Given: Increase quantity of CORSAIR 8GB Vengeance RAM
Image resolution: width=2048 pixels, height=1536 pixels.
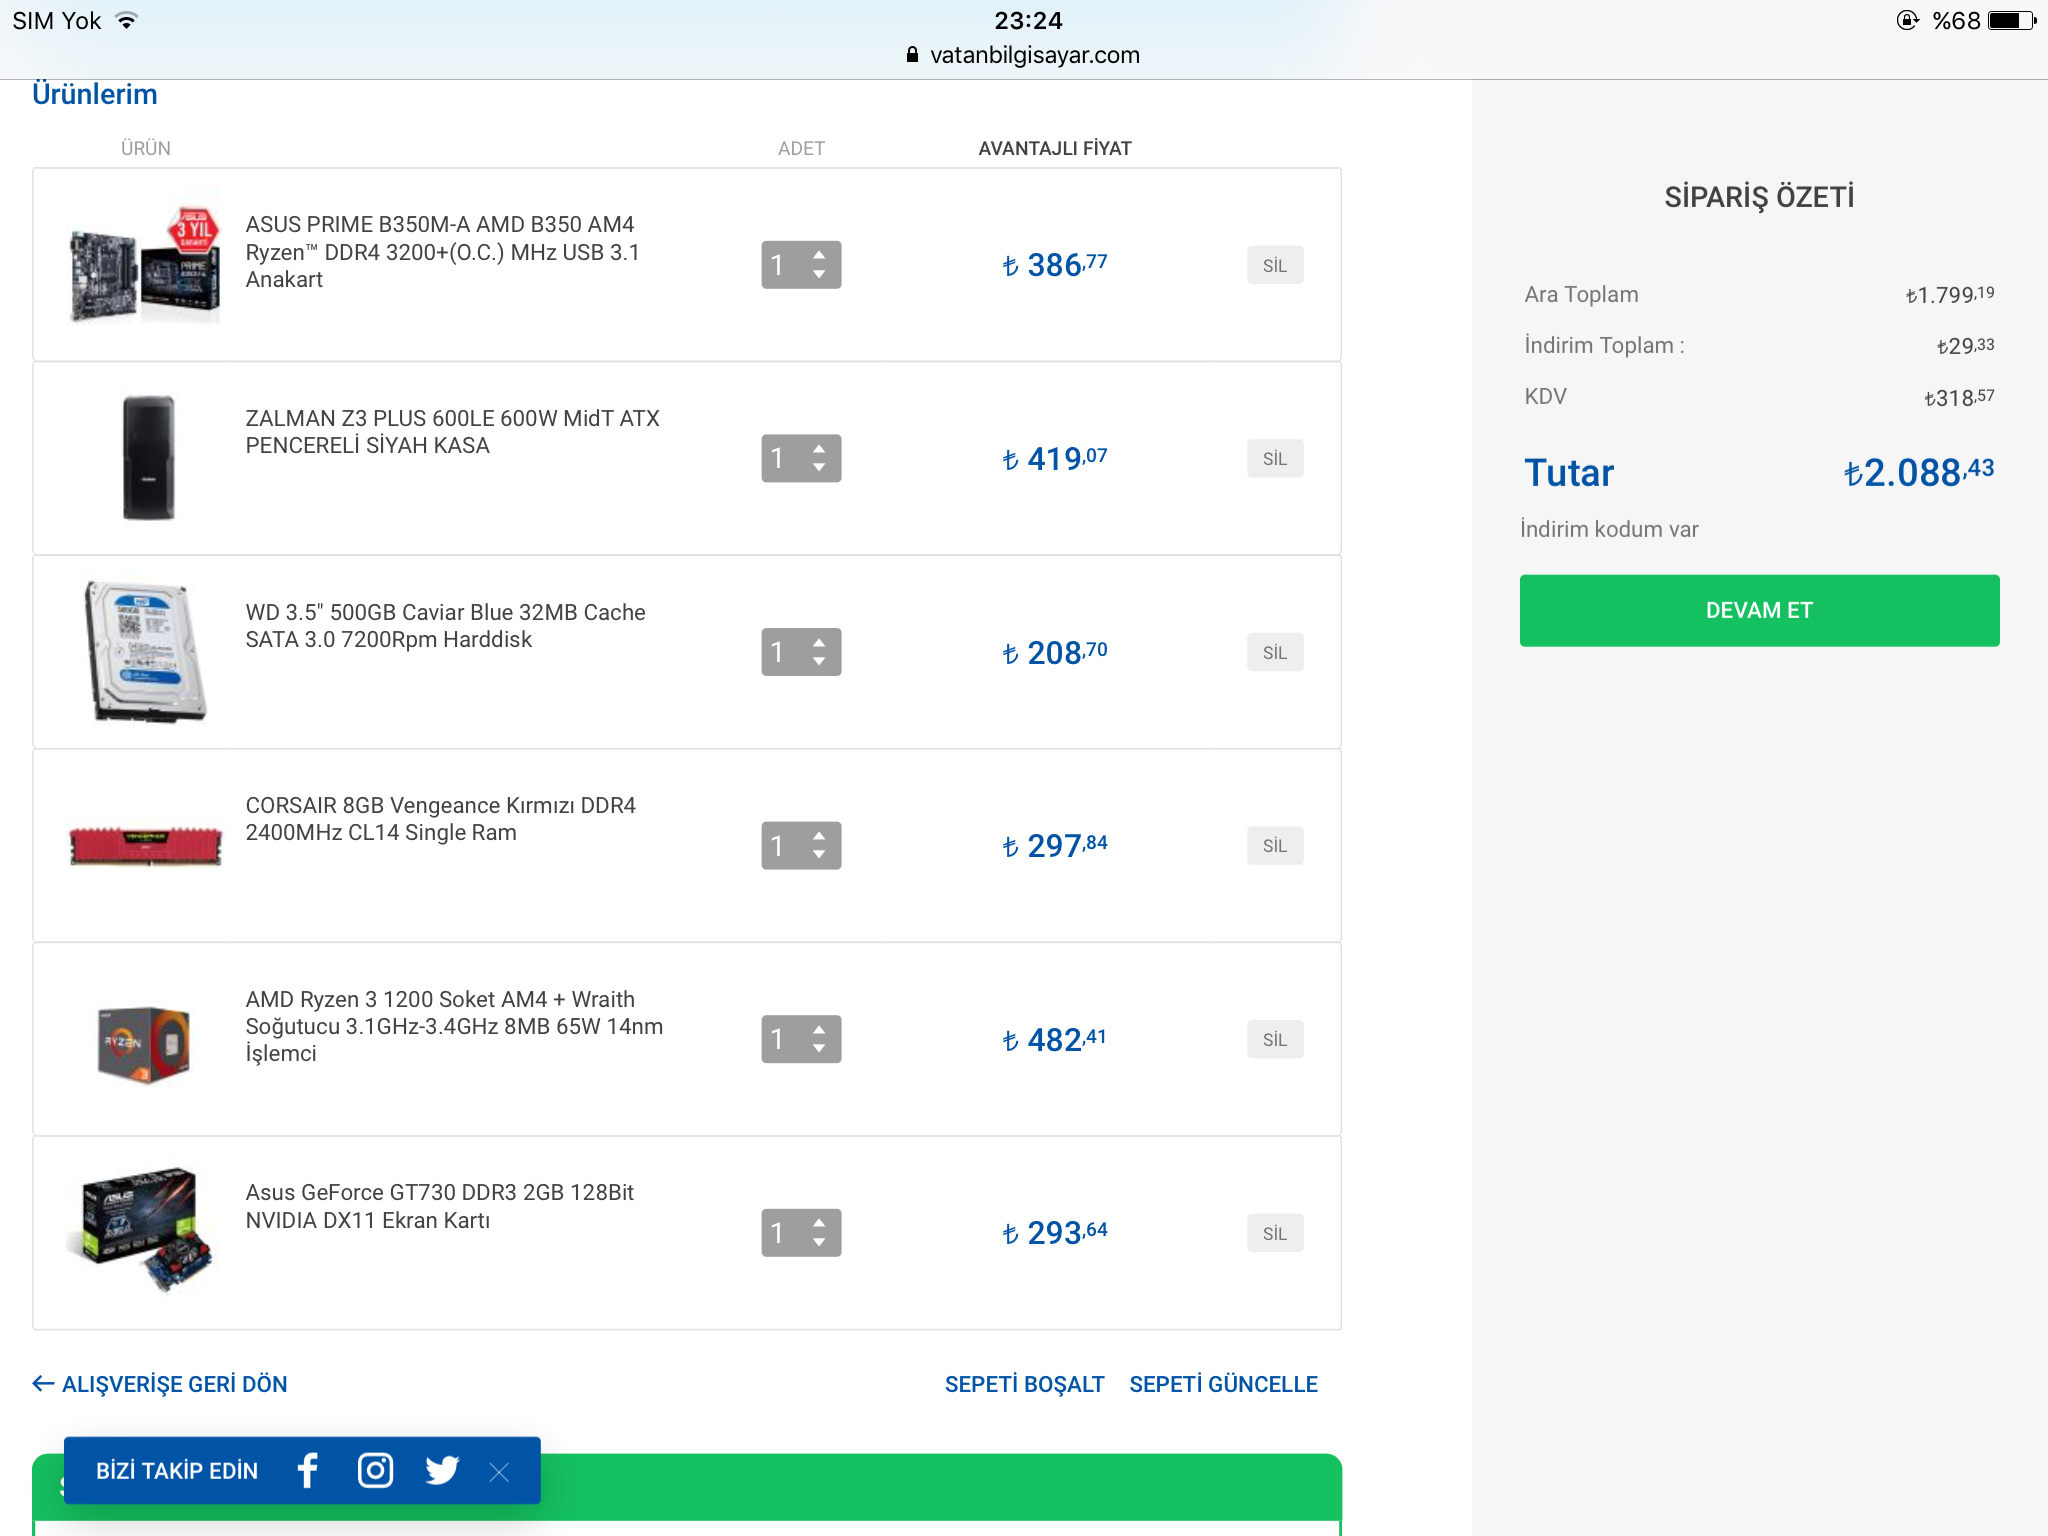Looking at the screenshot, I should (x=819, y=835).
